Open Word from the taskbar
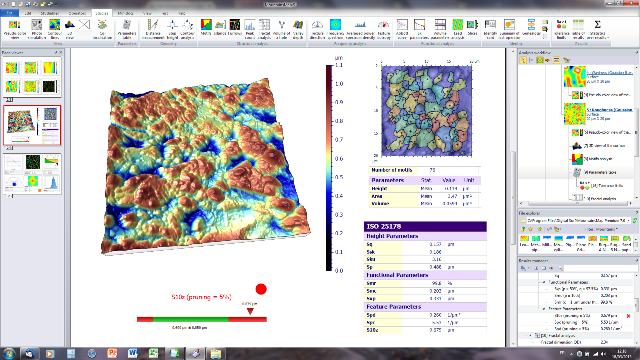The image size is (640, 360). coord(133,353)
